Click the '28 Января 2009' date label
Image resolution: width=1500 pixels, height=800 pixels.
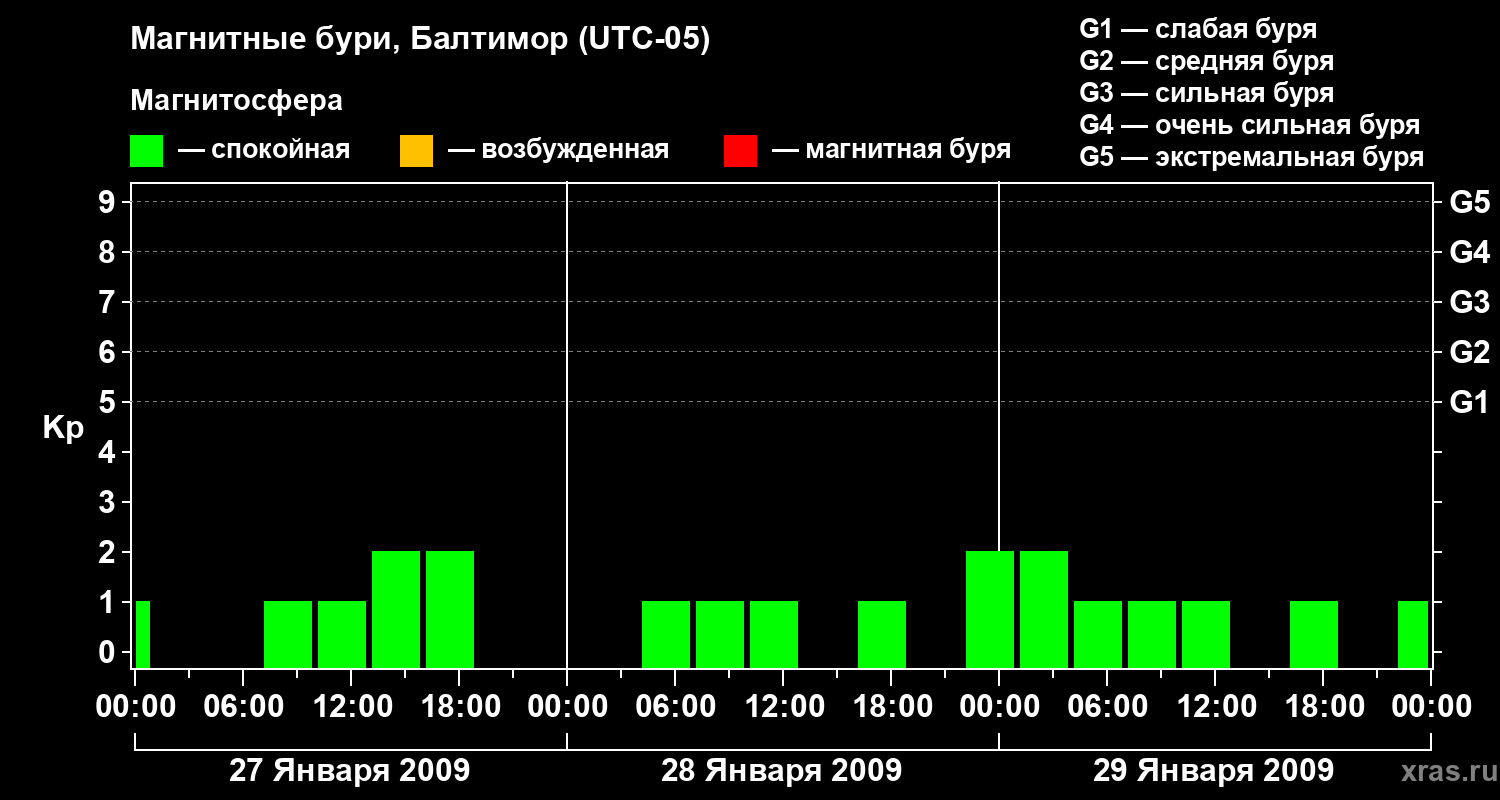pyautogui.click(x=782, y=771)
